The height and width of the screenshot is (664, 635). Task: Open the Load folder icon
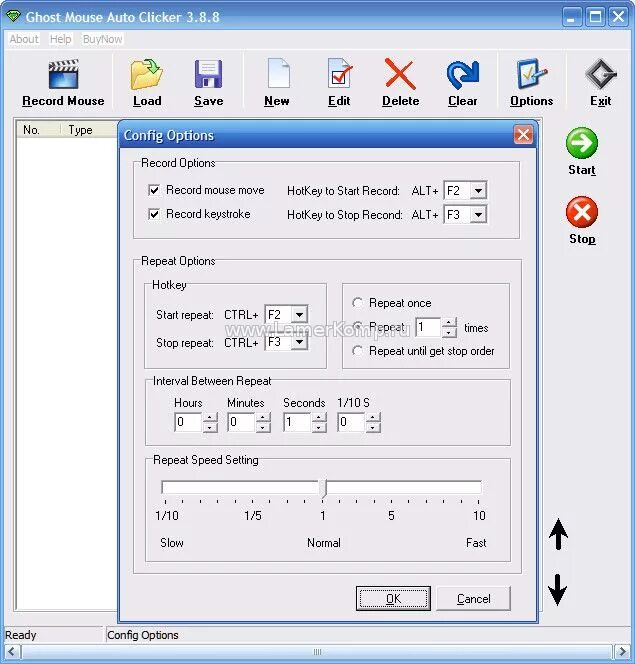tap(146, 74)
